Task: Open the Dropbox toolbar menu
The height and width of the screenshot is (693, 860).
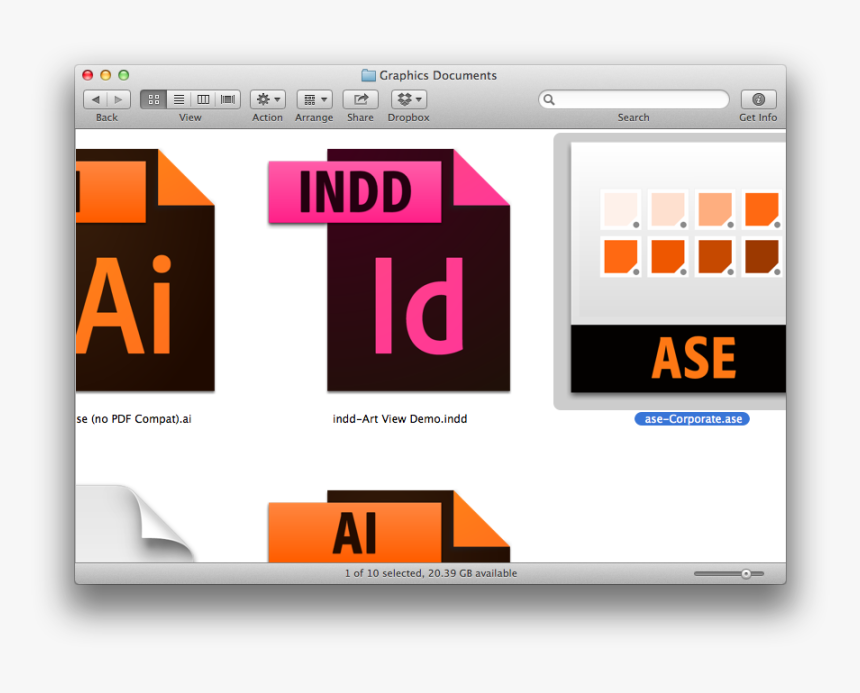Action: [407, 99]
